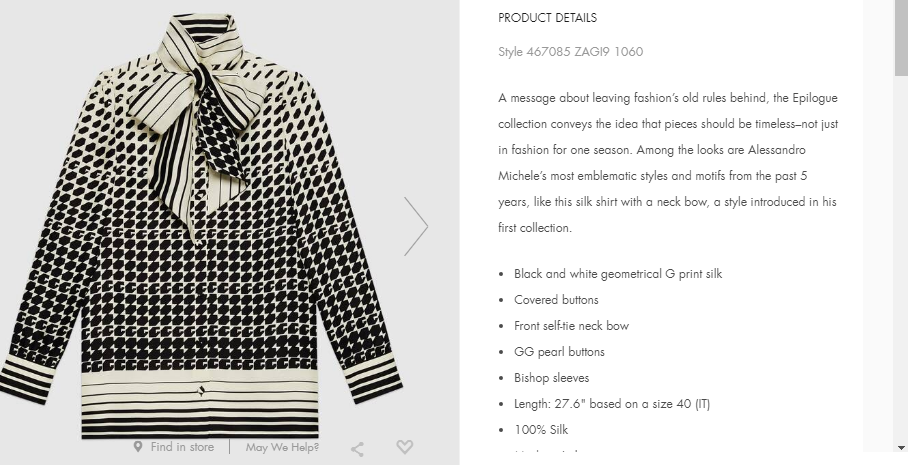The image size is (908, 465).
Task: Click the Length 27.6" size detail
Action: 611,404
